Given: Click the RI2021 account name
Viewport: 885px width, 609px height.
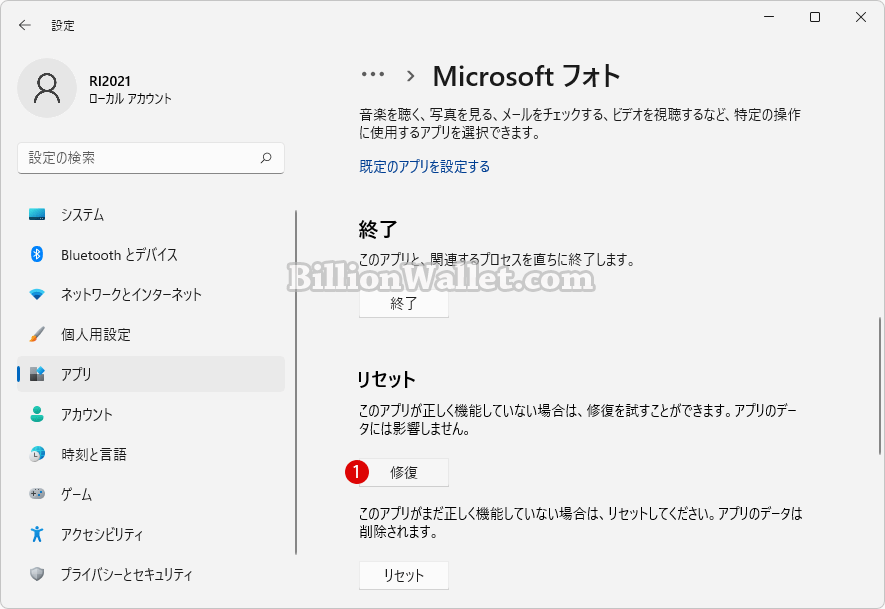Looking at the screenshot, I should 110,81.
